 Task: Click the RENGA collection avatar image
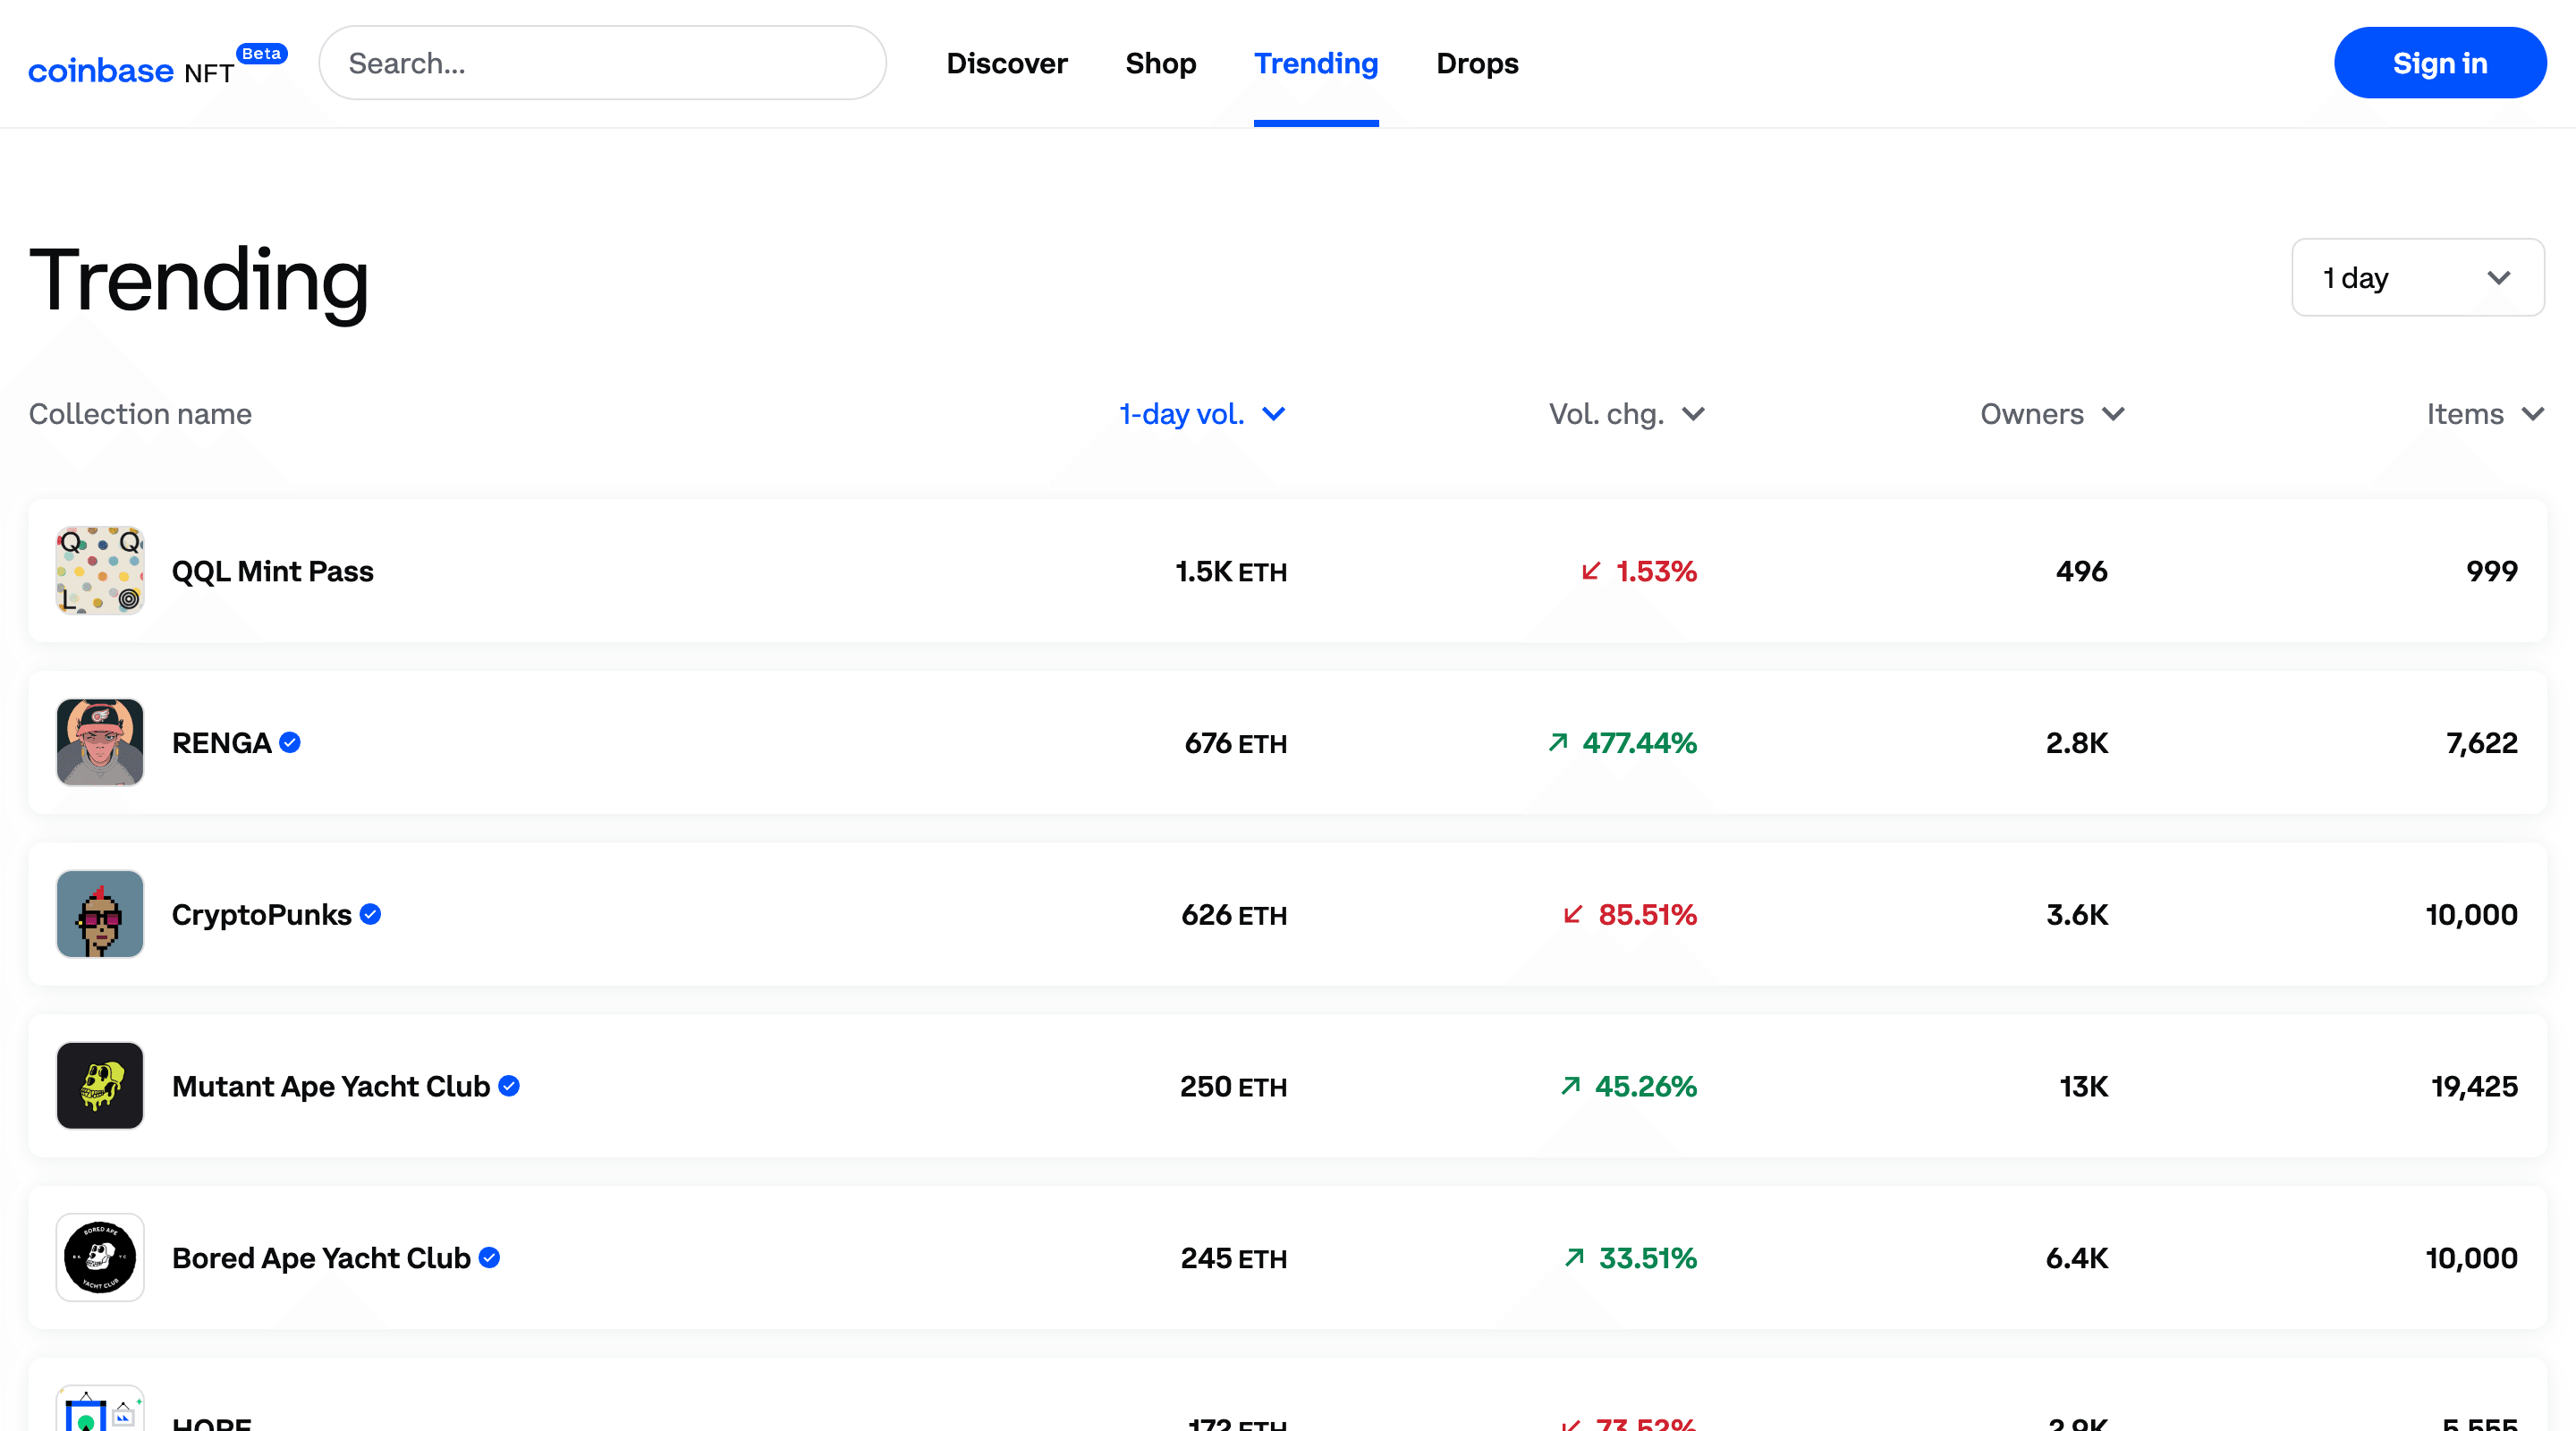click(x=100, y=743)
